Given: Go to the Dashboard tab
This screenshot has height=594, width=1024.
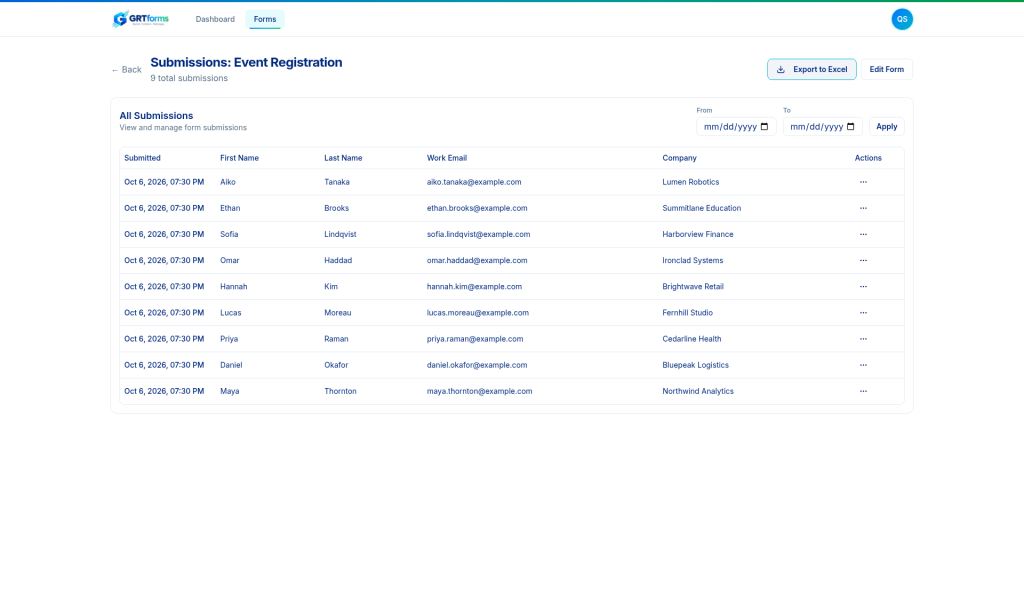Looking at the screenshot, I should [215, 19].
